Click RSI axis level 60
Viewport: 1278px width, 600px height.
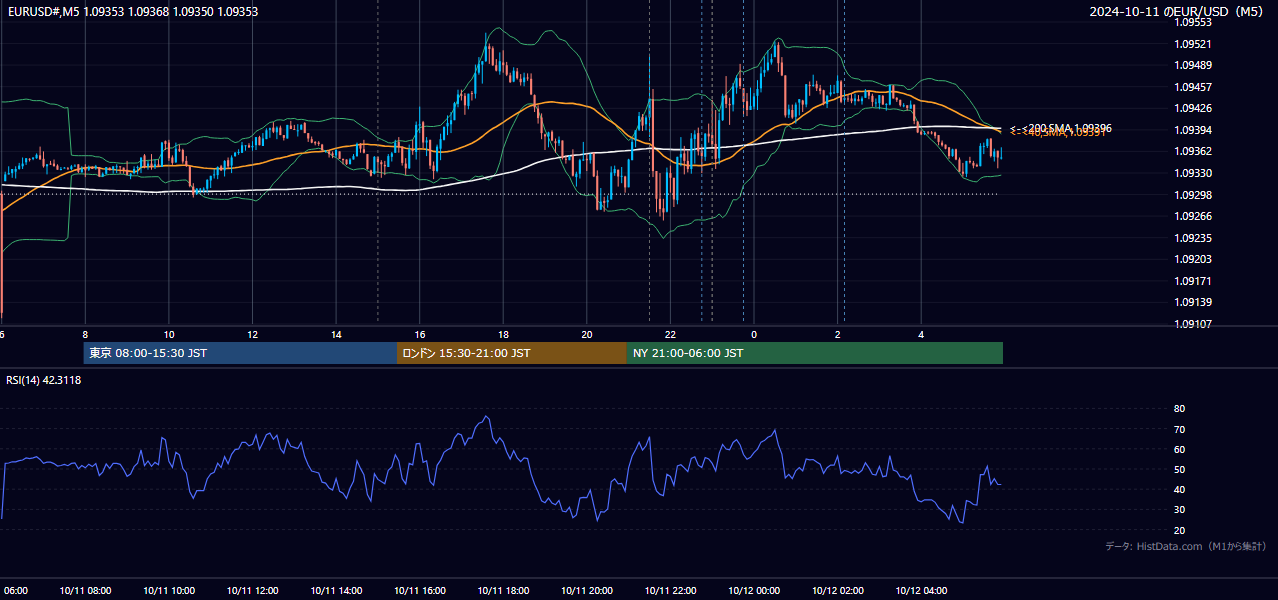point(1179,449)
